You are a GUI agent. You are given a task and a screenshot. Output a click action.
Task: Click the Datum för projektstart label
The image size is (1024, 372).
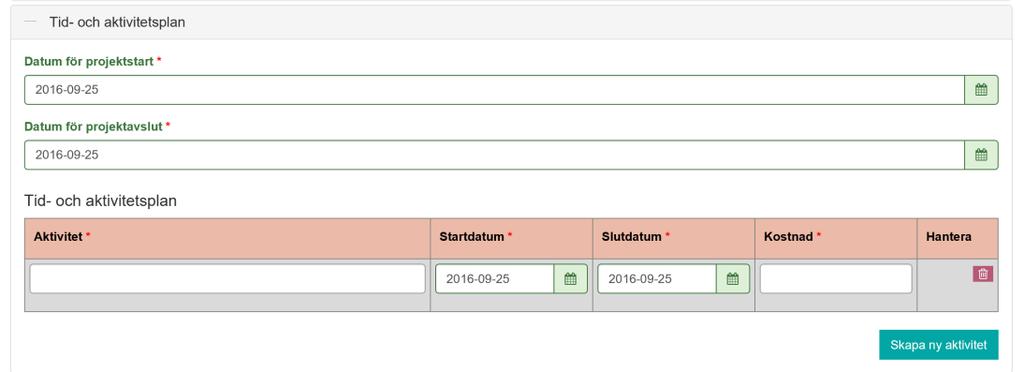coord(89,61)
